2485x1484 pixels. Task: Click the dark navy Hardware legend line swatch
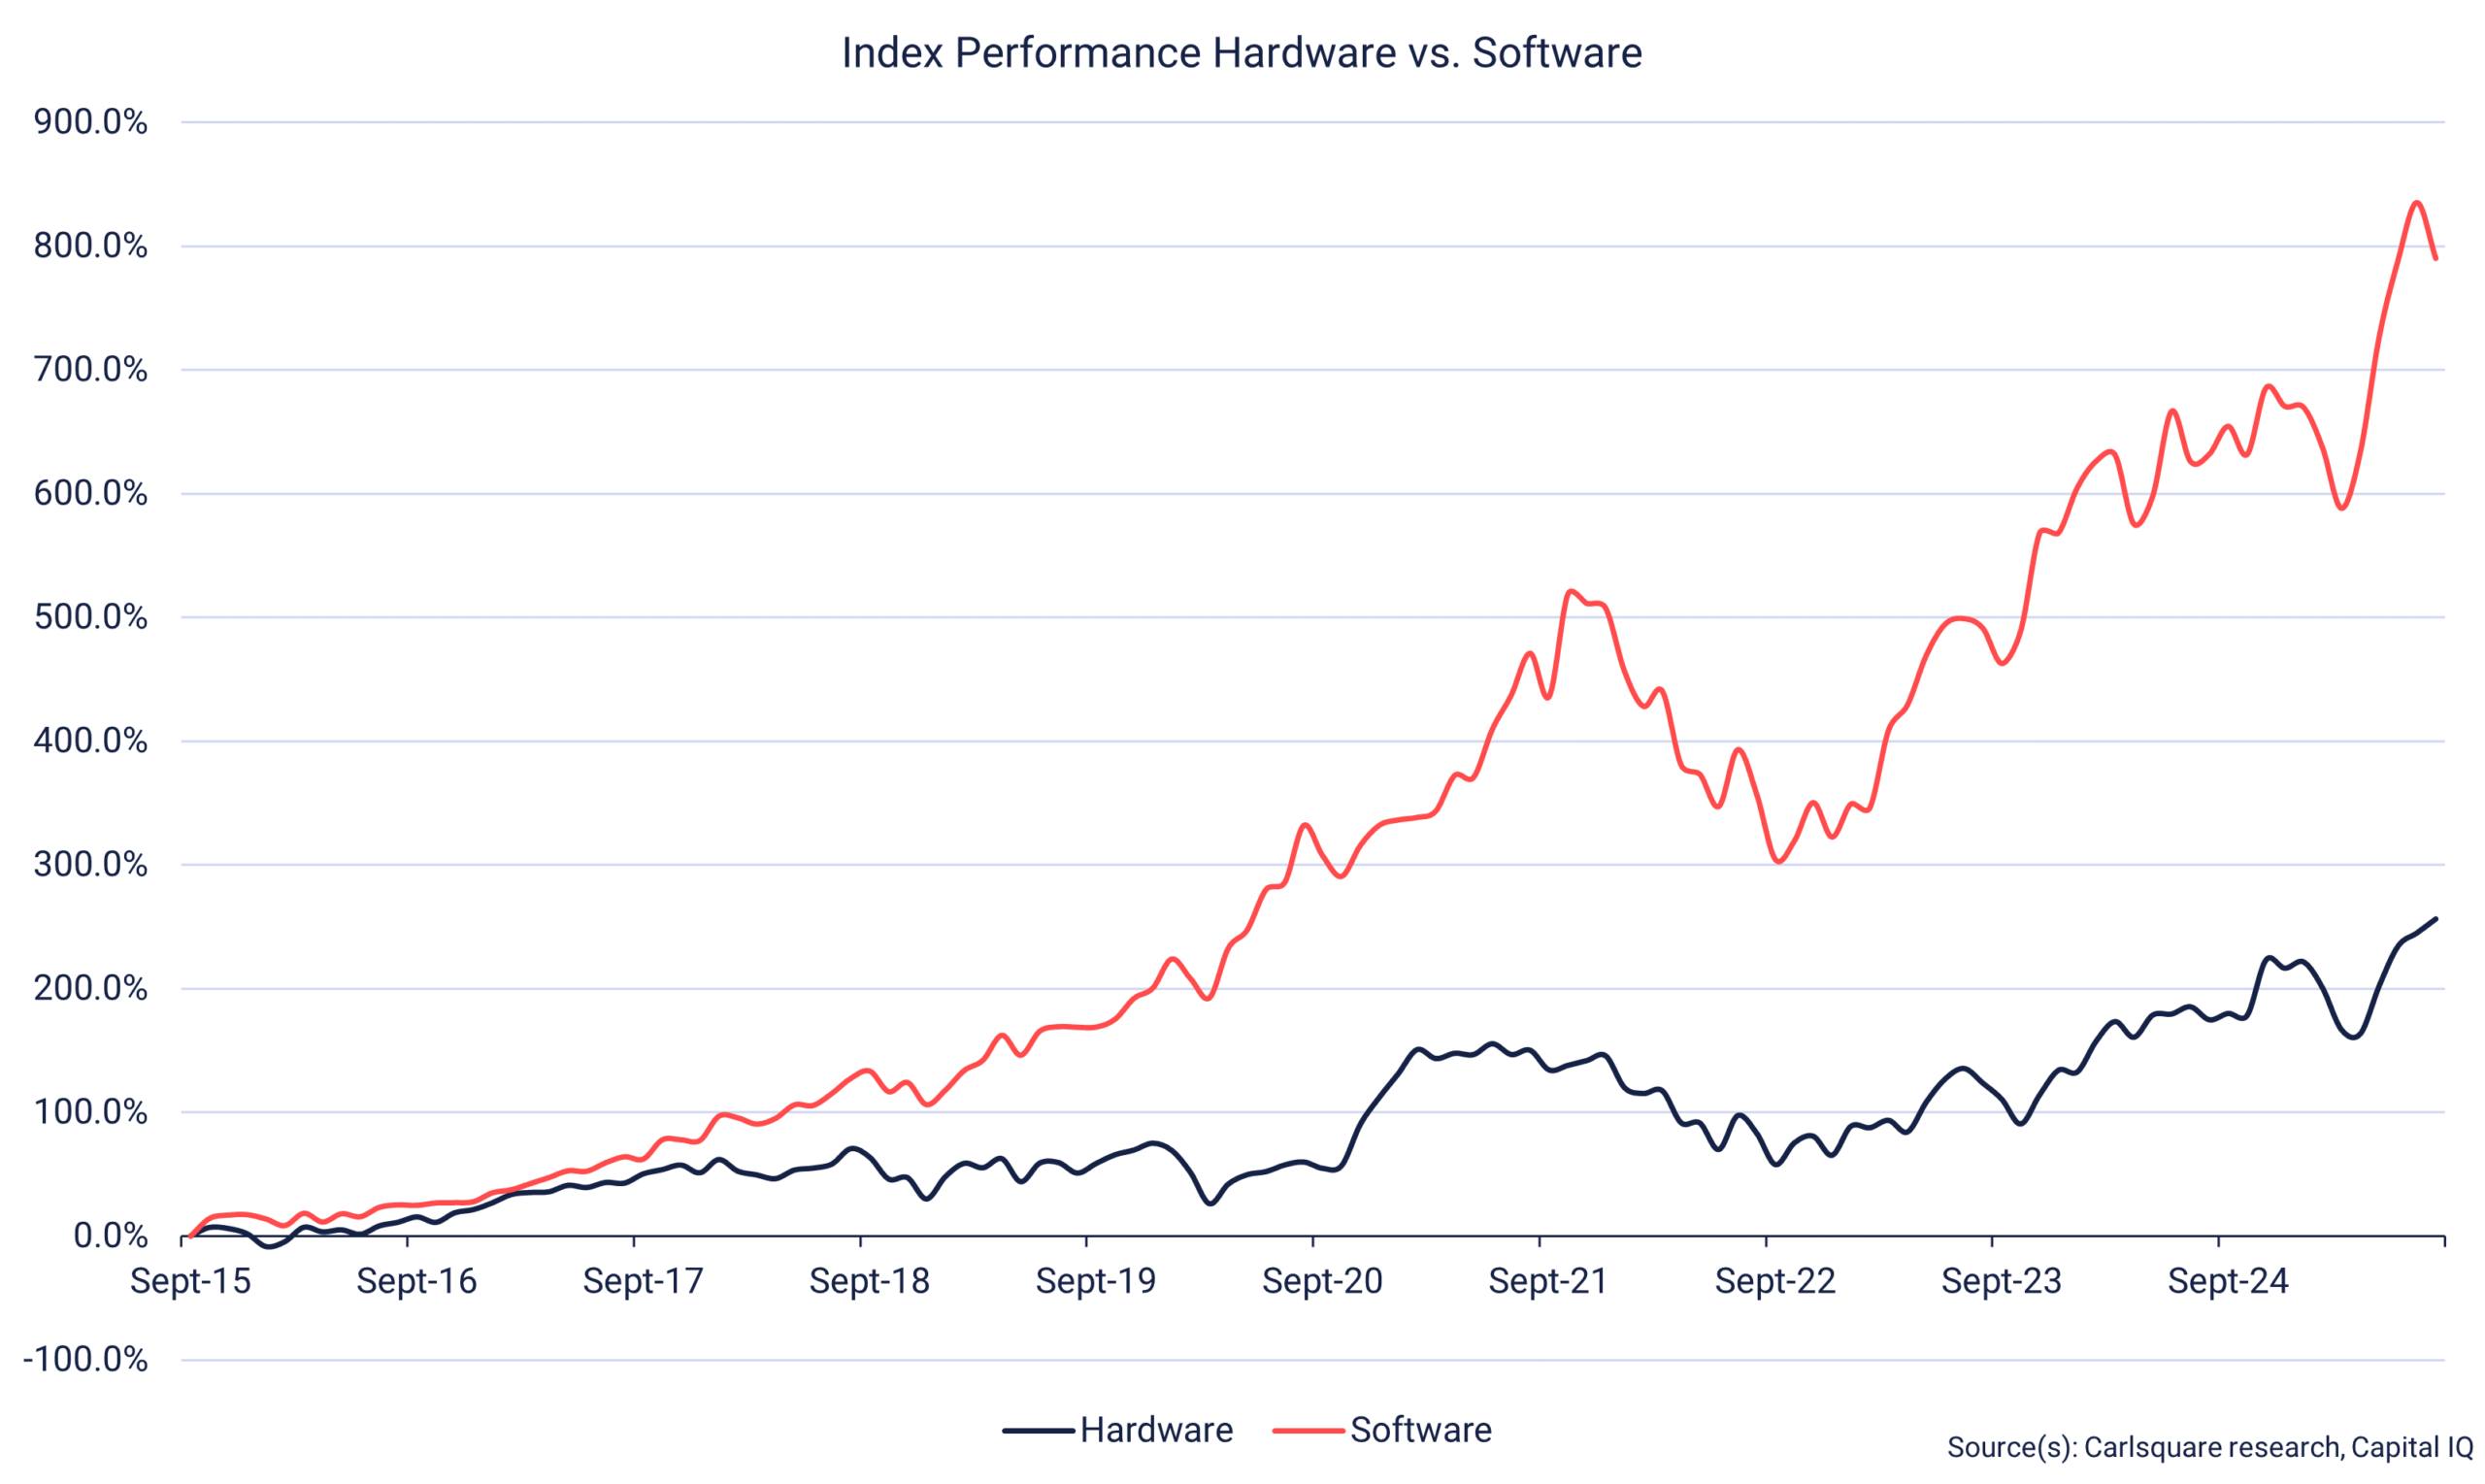[x=1038, y=1431]
